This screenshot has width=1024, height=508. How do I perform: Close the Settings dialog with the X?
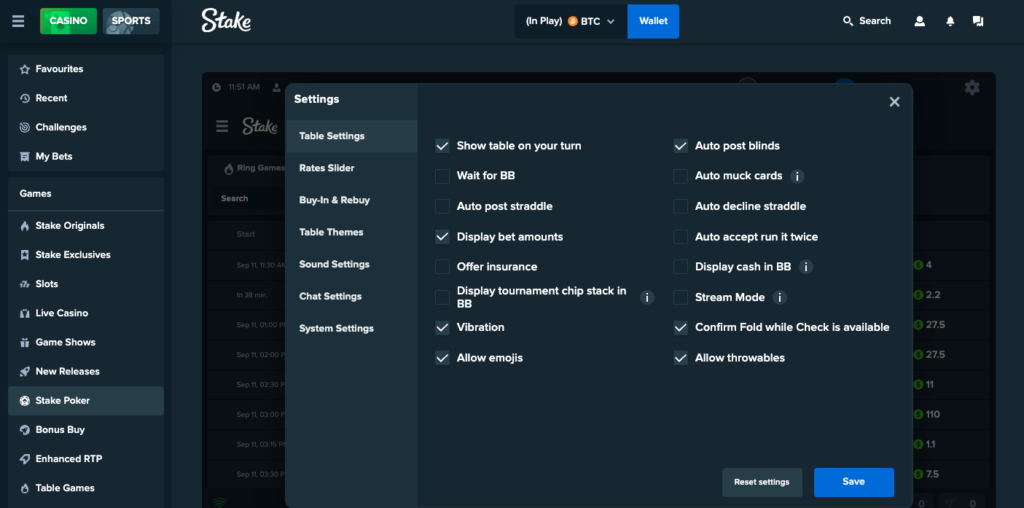click(895, 101)
